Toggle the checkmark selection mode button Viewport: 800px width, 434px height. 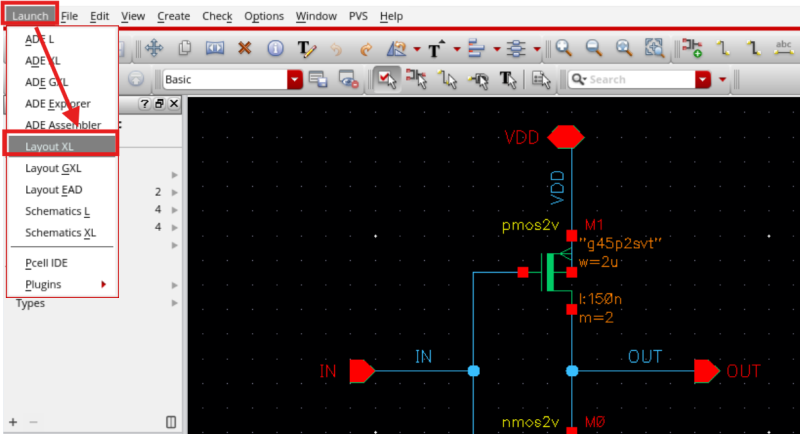[387, 80]
